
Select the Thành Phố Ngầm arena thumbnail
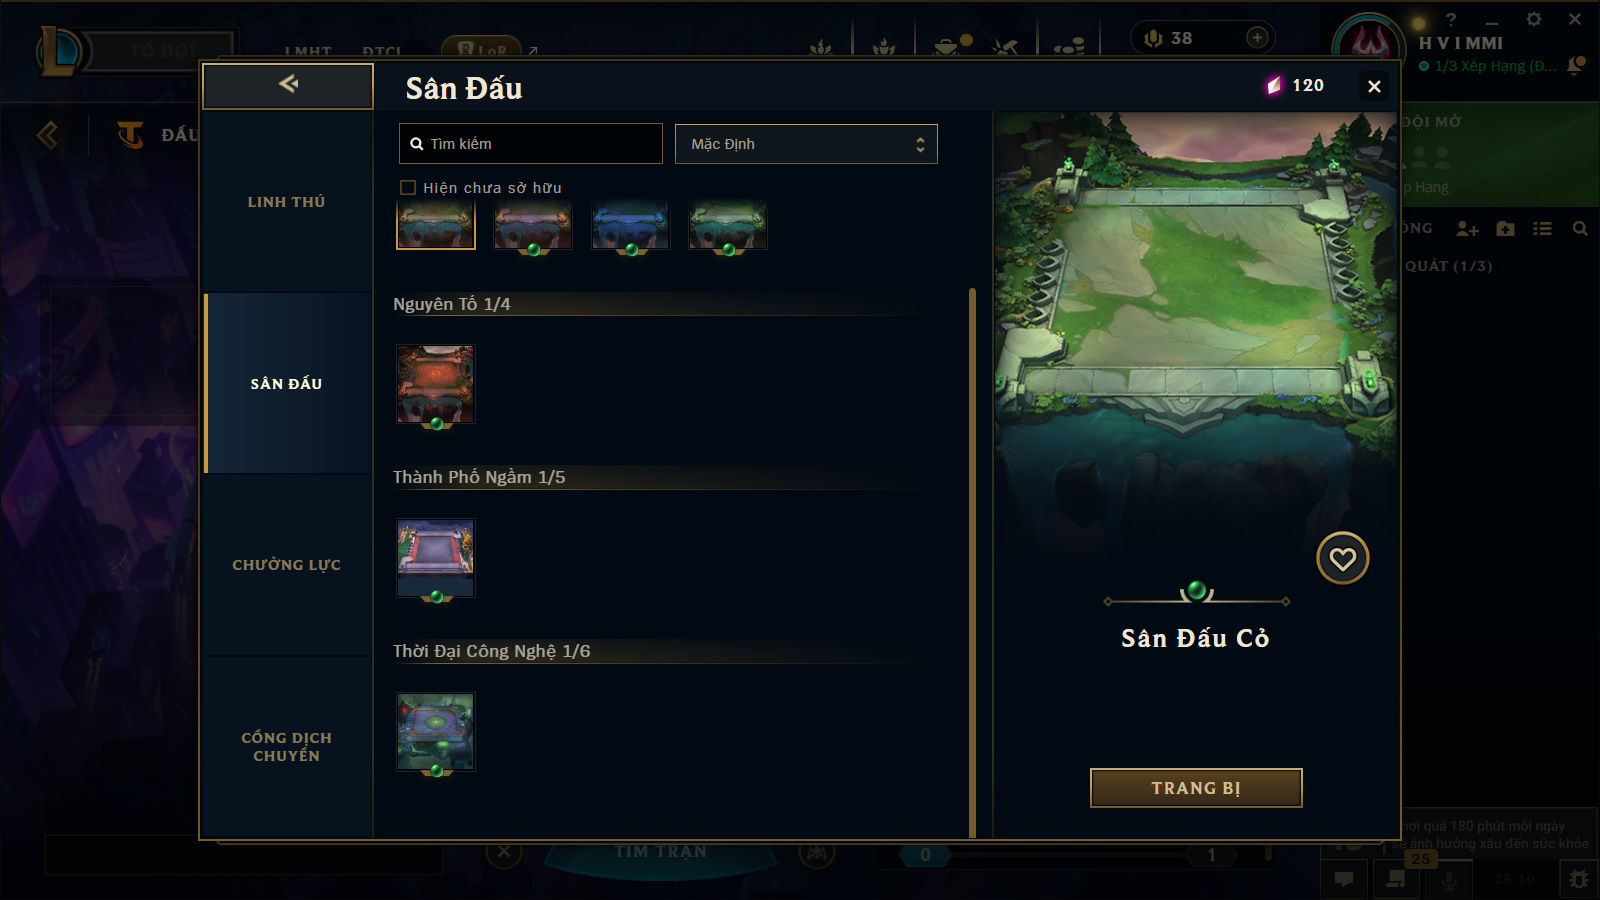(x=435, y=558)
